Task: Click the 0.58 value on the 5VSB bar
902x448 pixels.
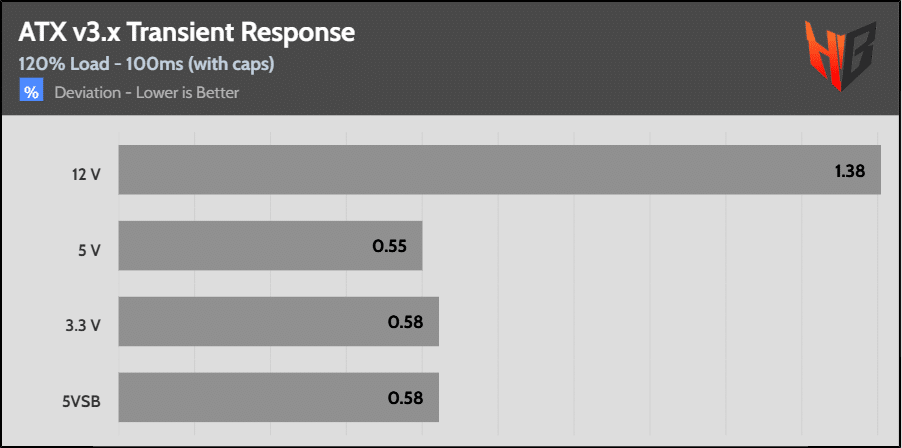Action: (x=405, y=398)
